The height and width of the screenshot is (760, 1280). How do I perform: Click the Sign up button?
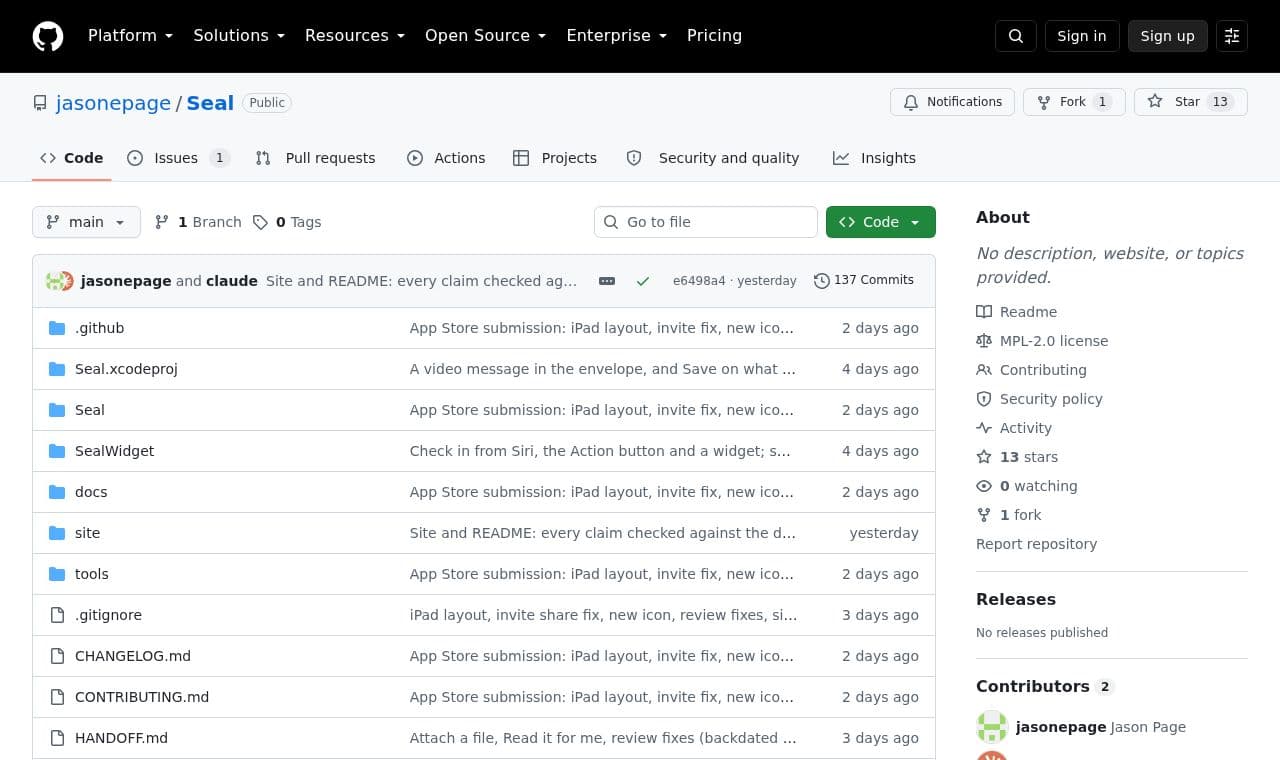click(x=1168, y=36)
